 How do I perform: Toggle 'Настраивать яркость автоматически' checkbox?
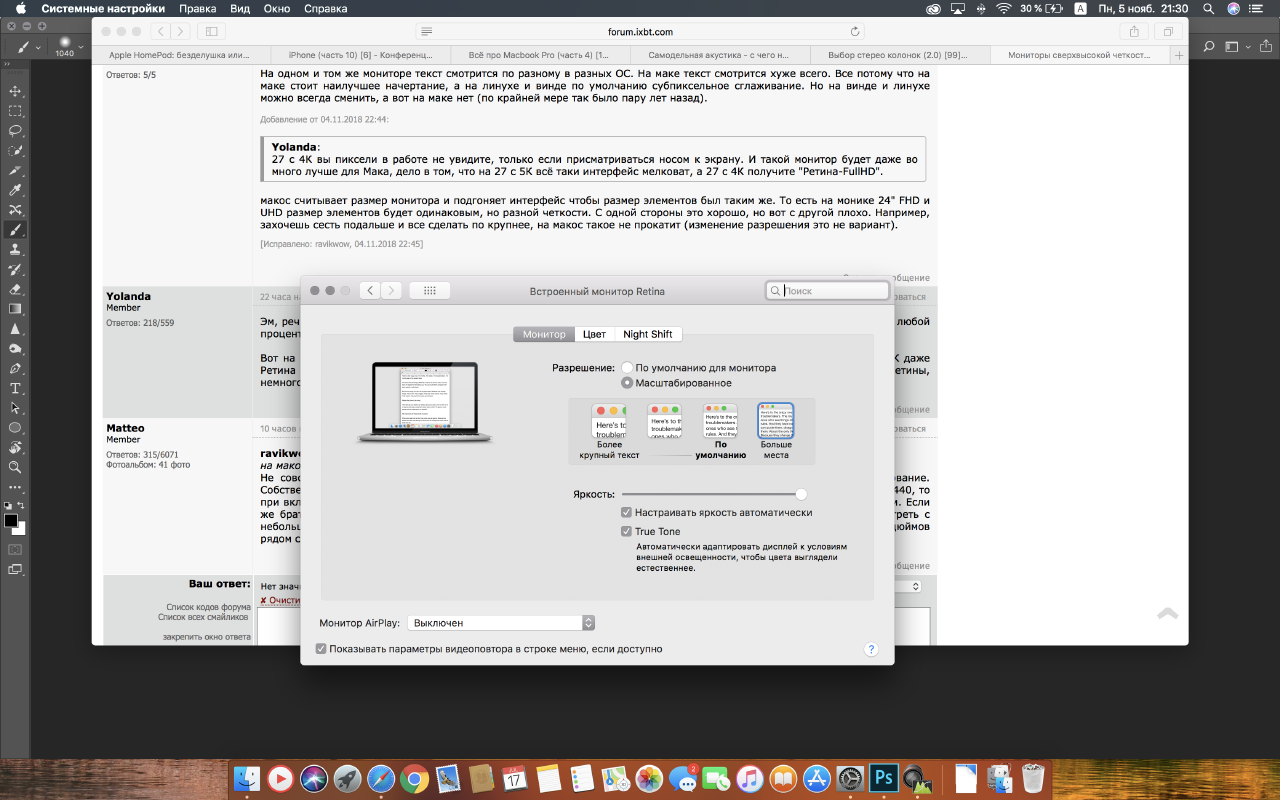[x=627, y=513]
